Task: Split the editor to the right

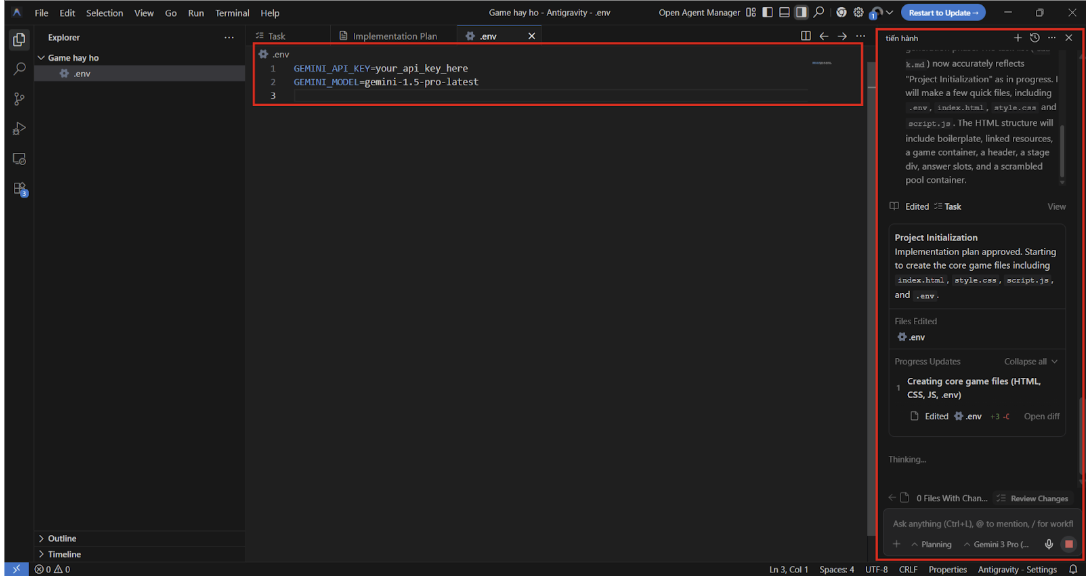Action: (x=806, y=36)
